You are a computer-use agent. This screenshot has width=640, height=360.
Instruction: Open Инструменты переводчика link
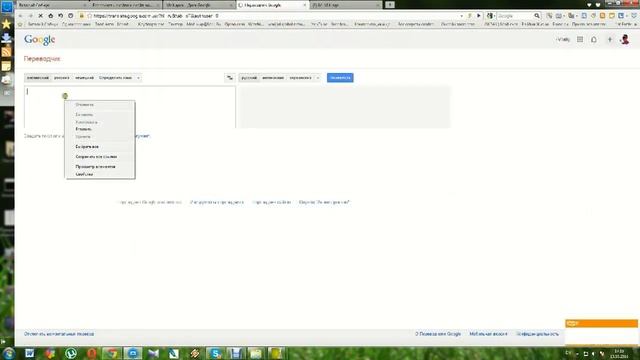pos(217,202)
